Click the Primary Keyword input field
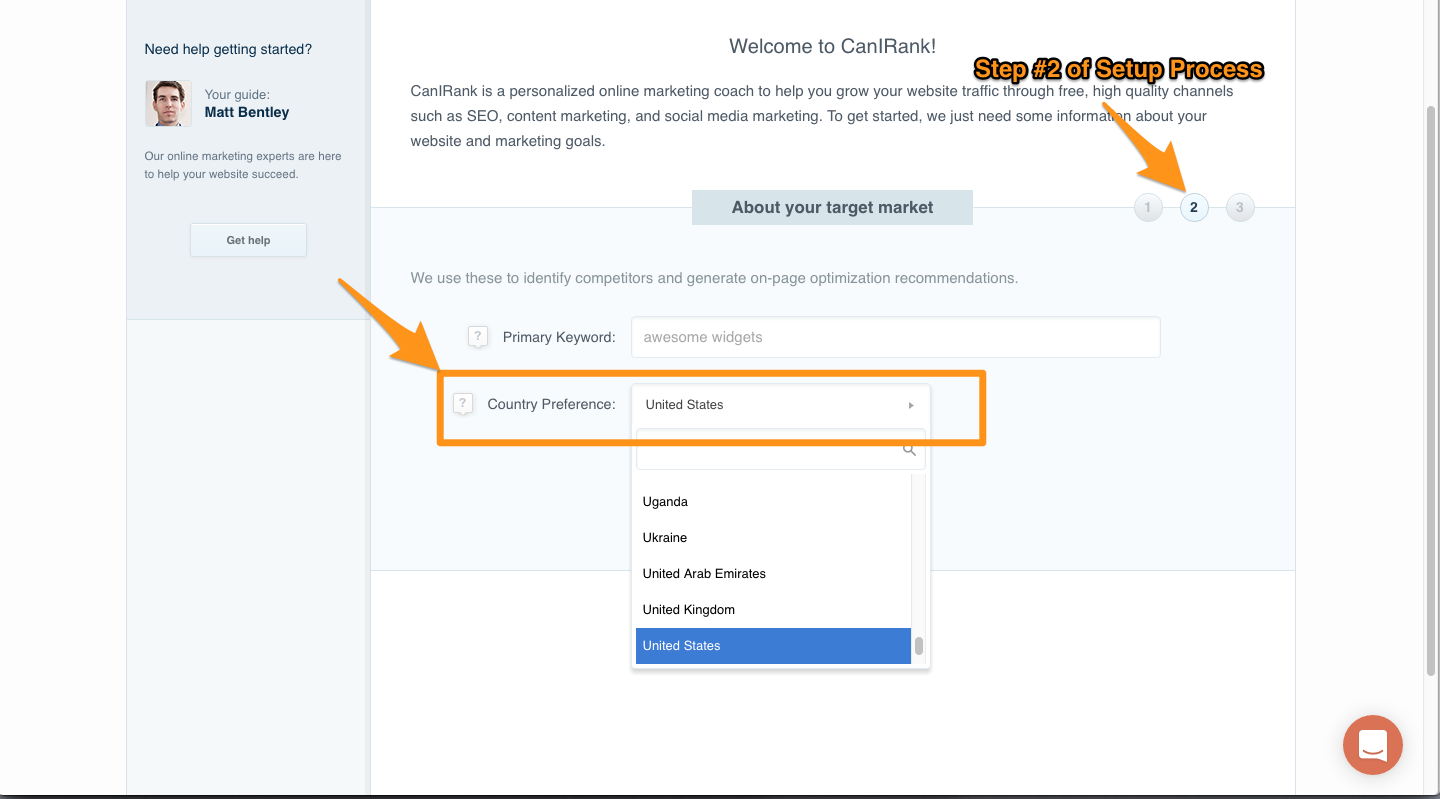1440x799 pixels. point(896,337)
